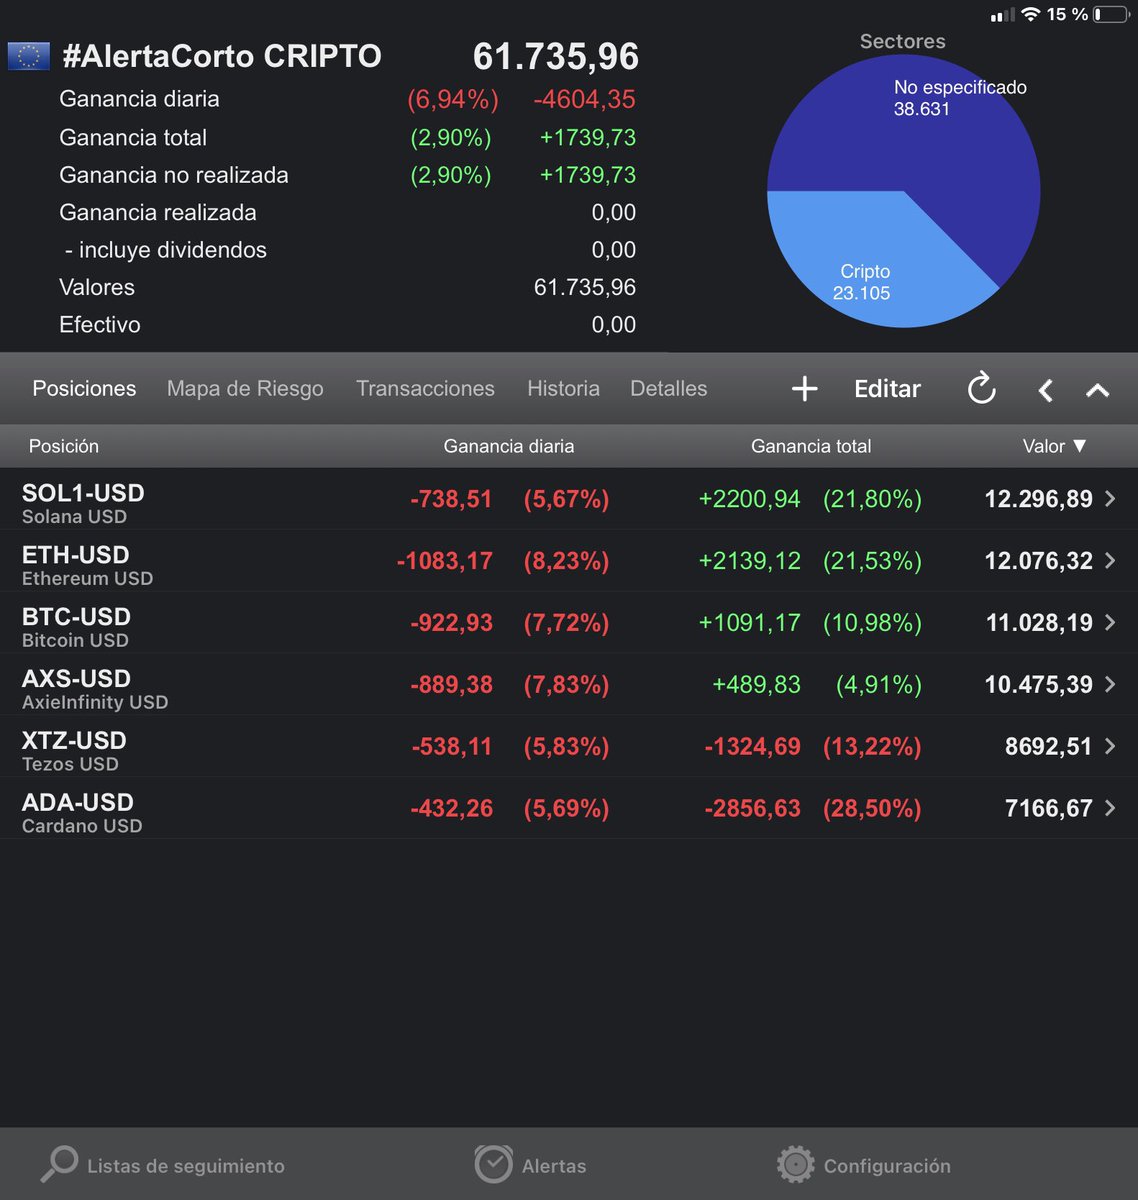This screenshot has height=1200, width=1138.
Task: Sort by Valor column arrow
Action: tap(1079, 446)
